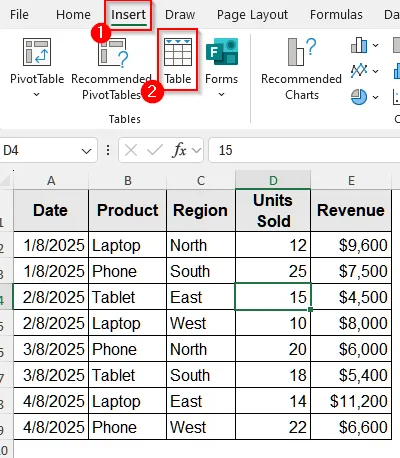Click East in the $11,200 row
The width and height of the screenshot is (400, 458).
click(x=201, y=401)
